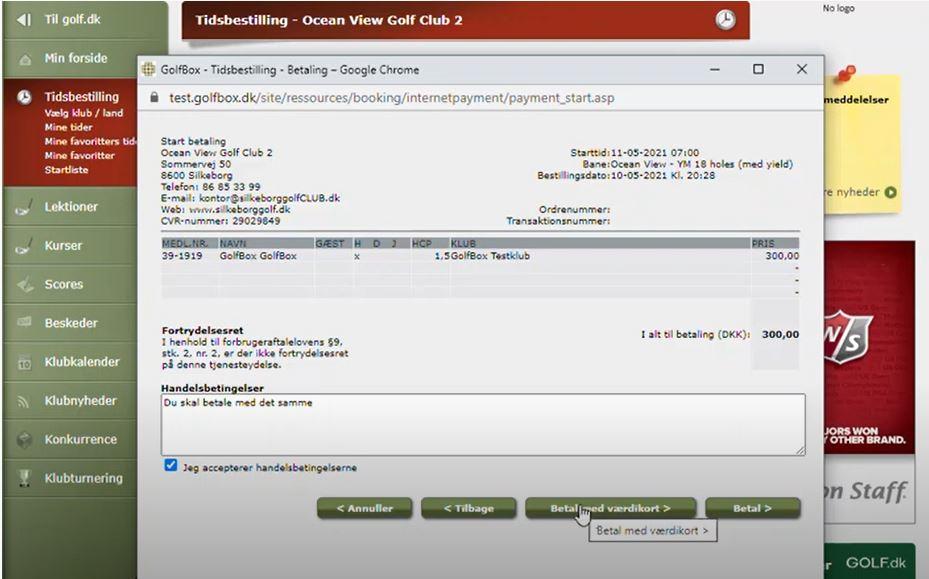
Task: Open Scores in the sidebar menu
Action: [x=64, y=284]
